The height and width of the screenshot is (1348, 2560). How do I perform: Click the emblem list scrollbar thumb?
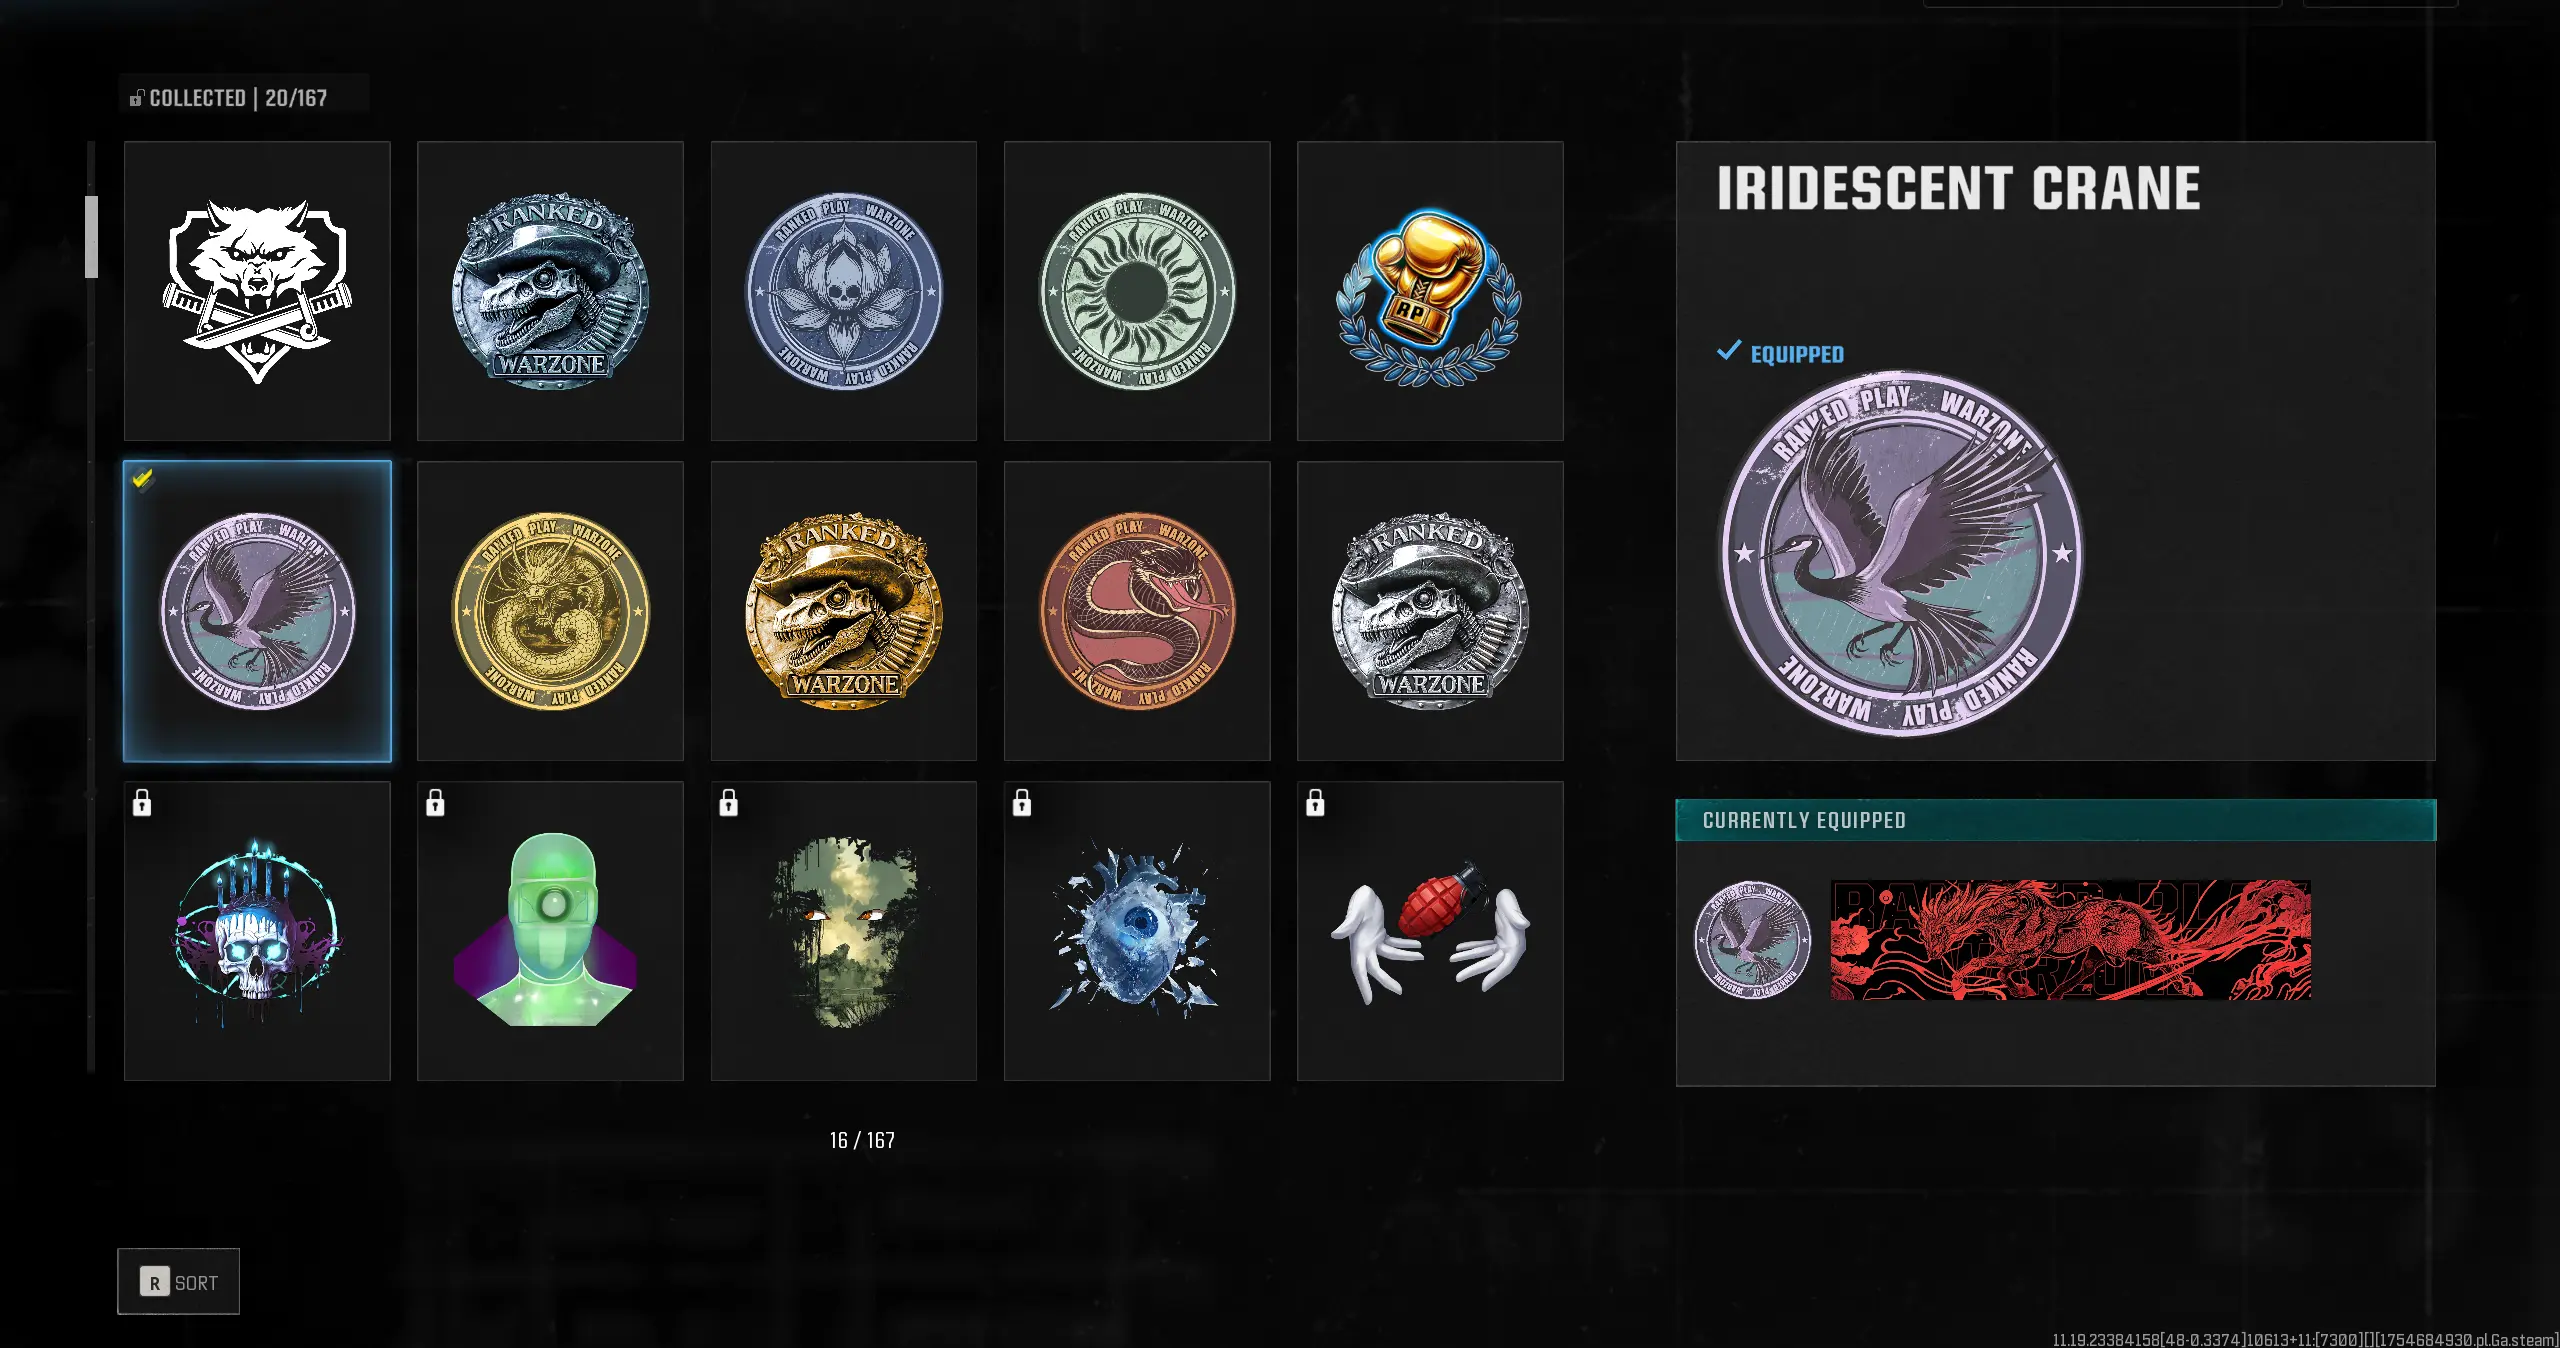click(91, 237)
